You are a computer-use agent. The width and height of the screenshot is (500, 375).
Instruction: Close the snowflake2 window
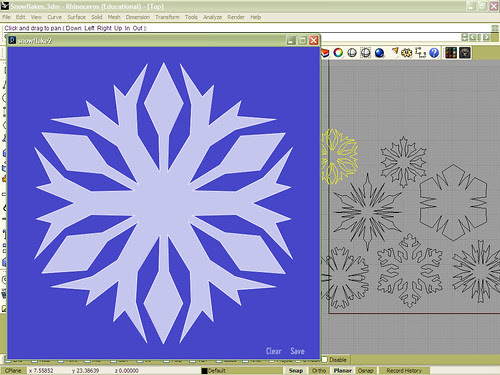tap(314, 41)
